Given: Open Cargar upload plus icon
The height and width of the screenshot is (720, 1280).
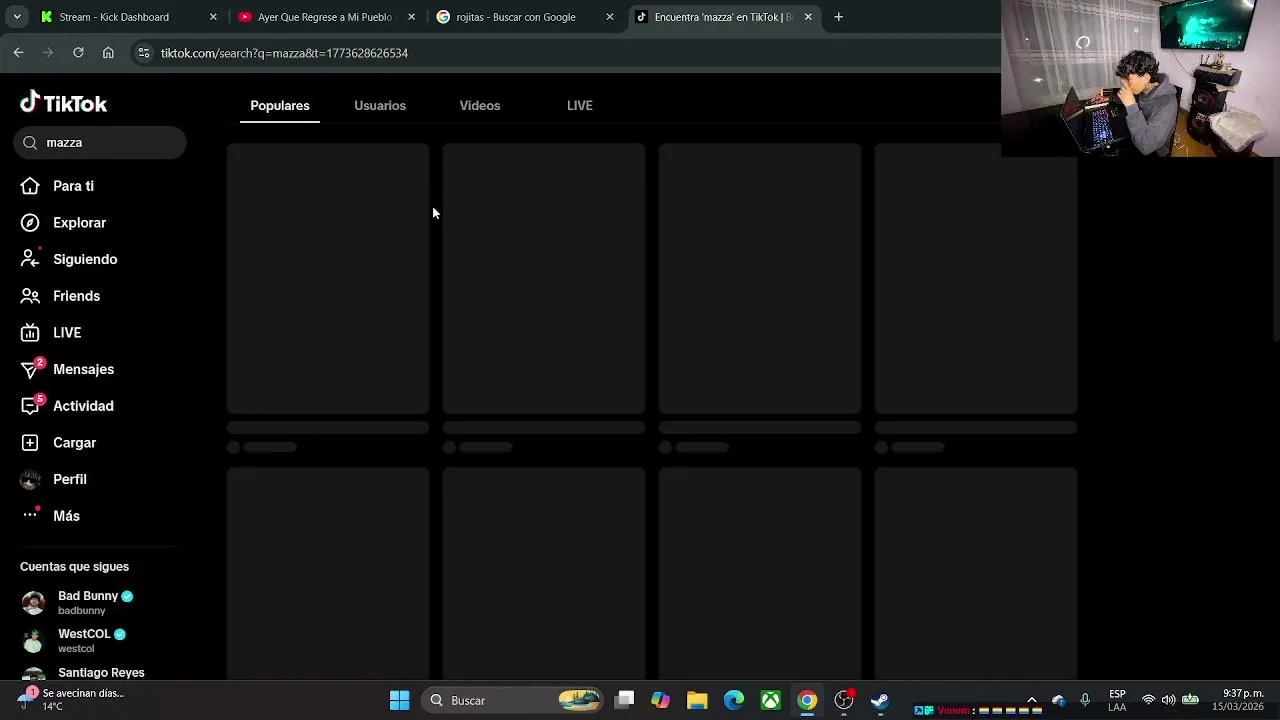Looking at the screenshot, I should click(x=30, y=443).
